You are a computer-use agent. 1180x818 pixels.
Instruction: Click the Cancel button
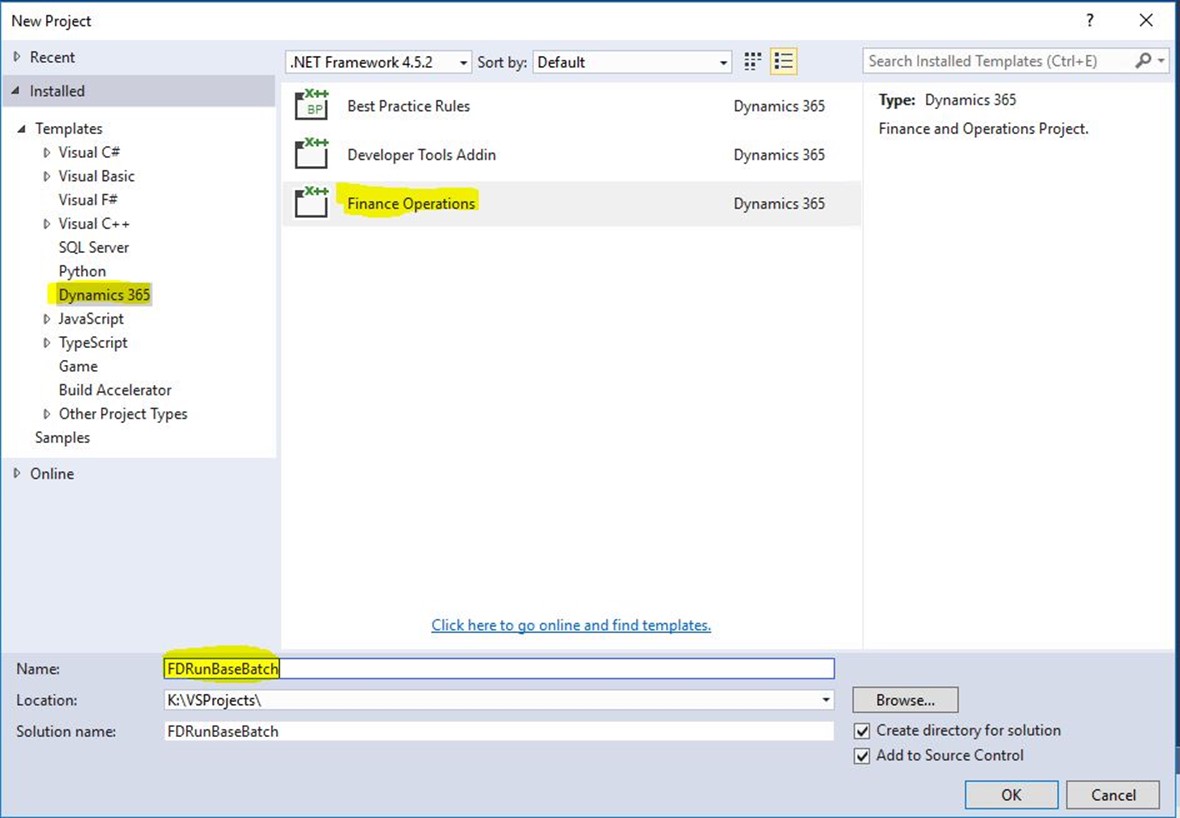1114,795
